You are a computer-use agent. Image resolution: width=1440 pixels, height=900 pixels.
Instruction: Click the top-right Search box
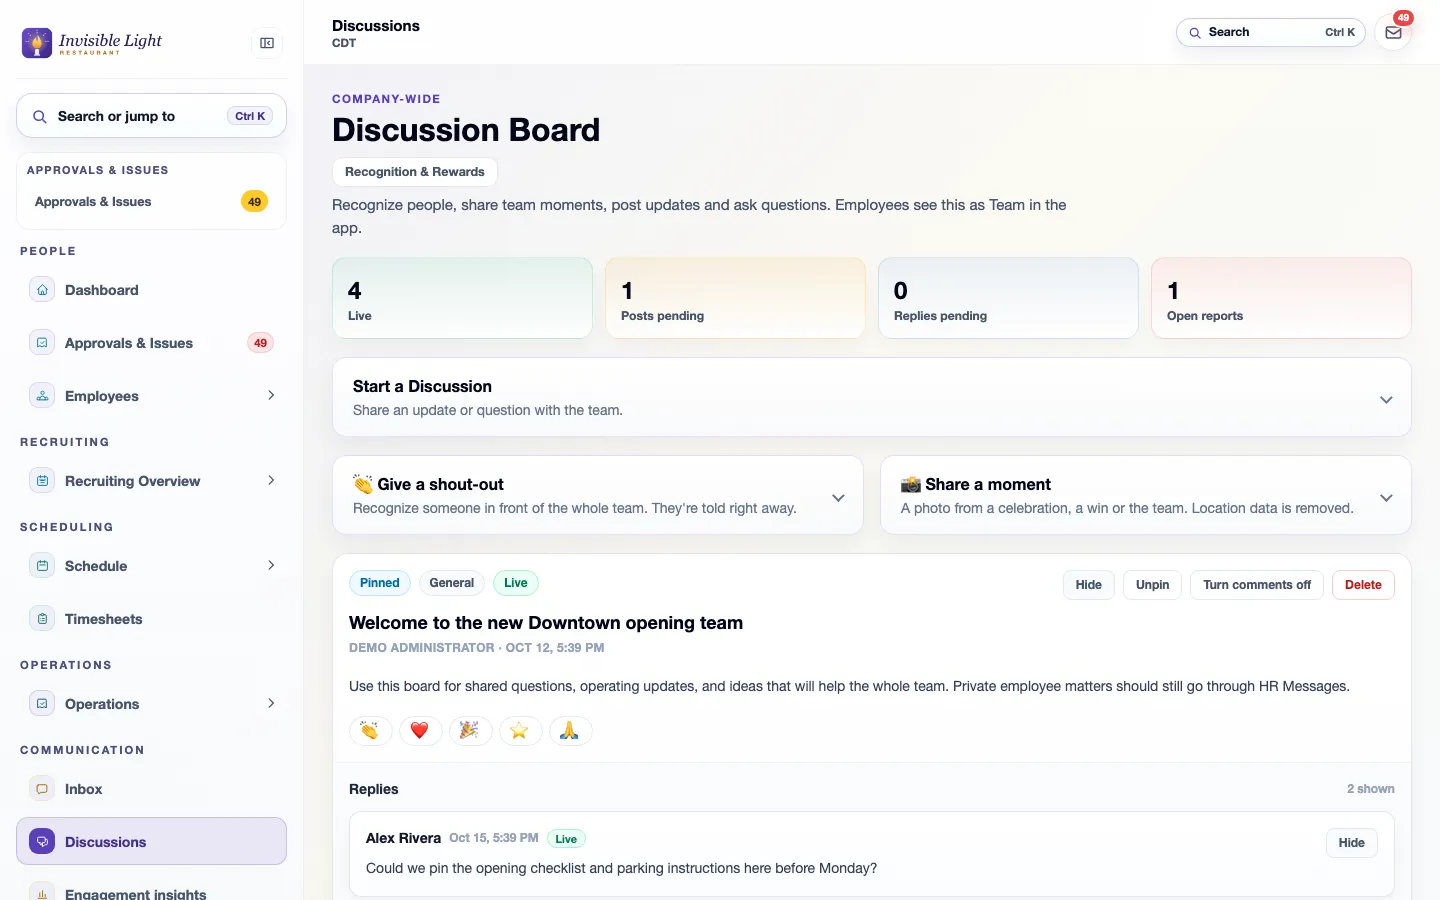click(1270, 33)
